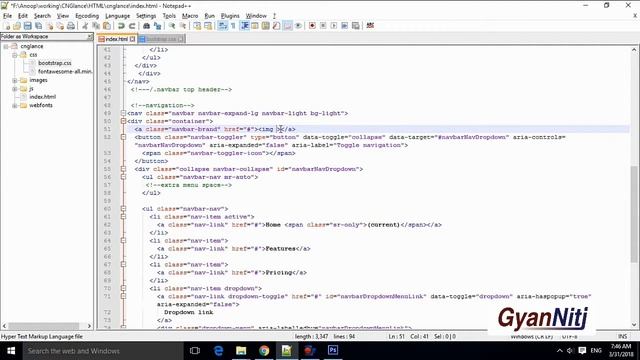
Task: Open the Replace dialog toolbar icon
Action: pos(157,26)
